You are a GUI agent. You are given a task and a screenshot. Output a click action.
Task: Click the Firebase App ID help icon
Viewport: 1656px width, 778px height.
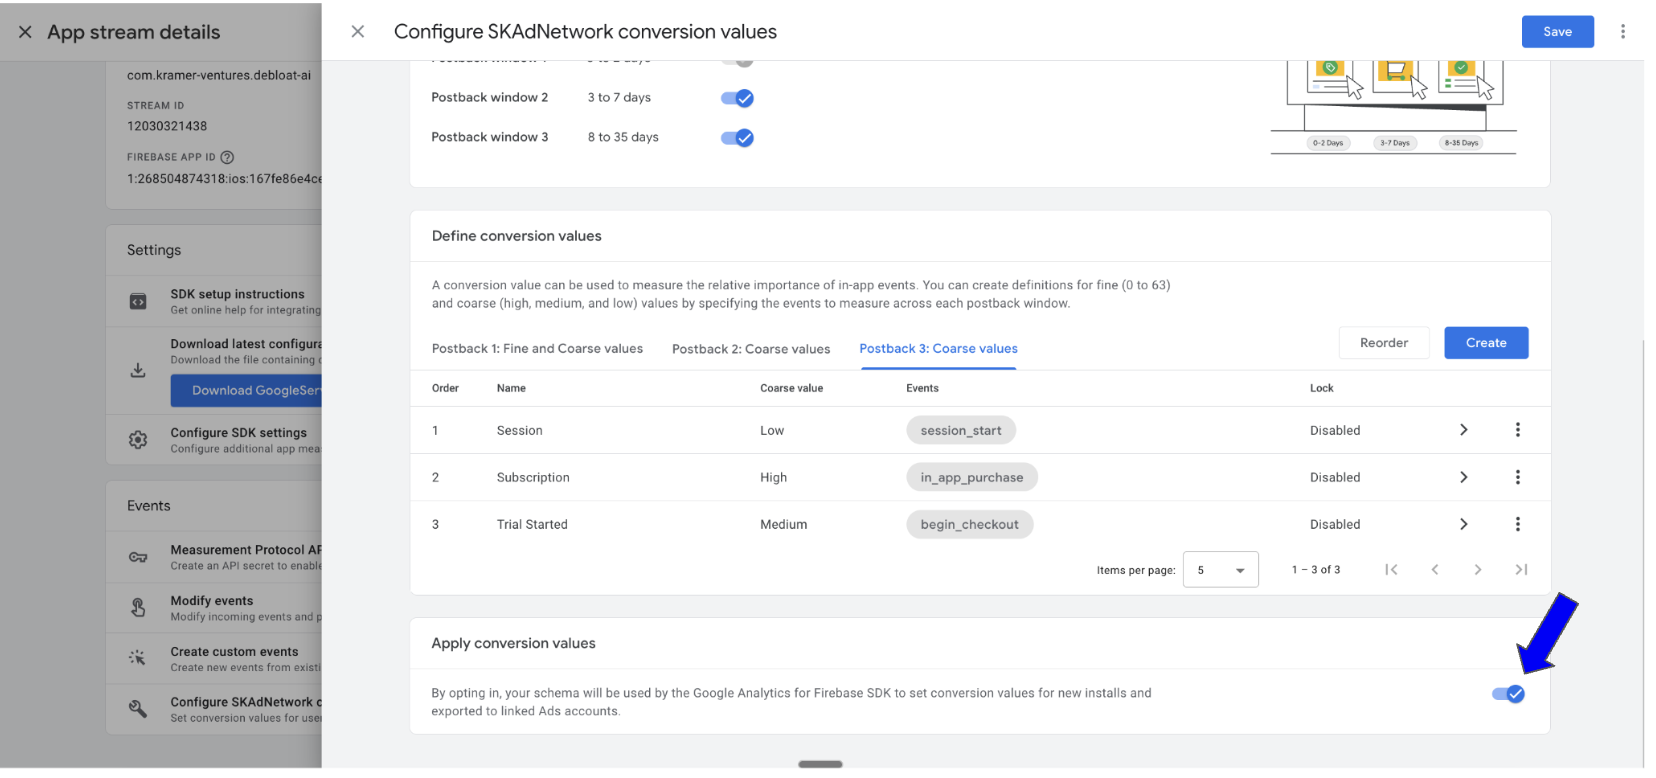tap(227, 157)
